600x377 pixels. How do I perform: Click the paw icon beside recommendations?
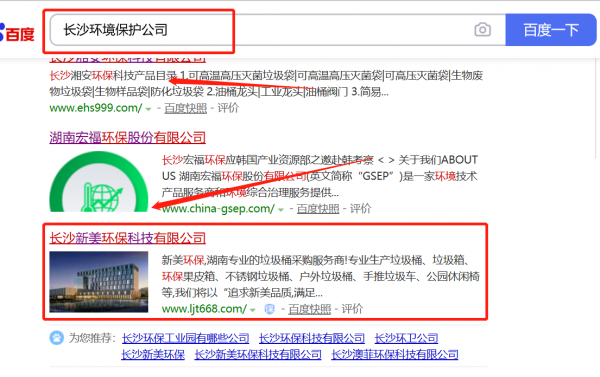click(57, 338)
